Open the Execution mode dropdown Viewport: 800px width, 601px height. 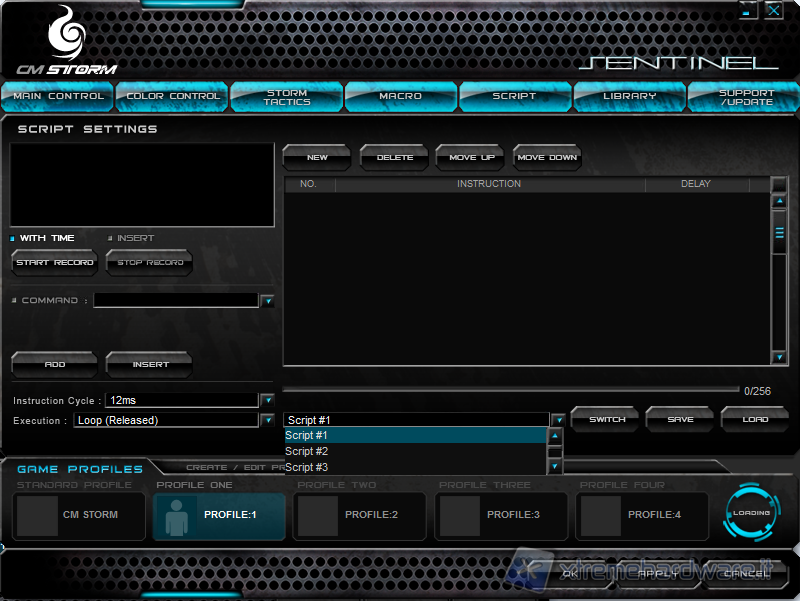pyautogui.click(x=267, y=420)
